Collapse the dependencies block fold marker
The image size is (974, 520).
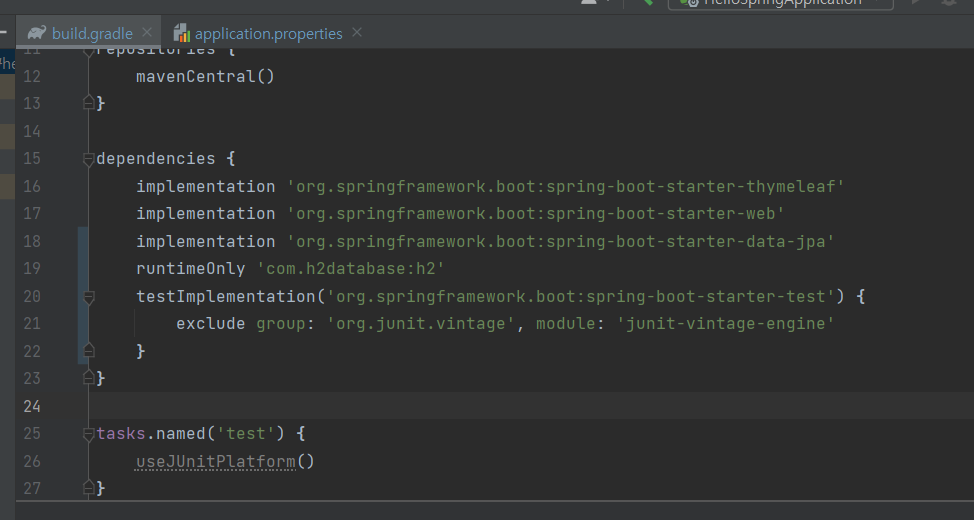88,159
